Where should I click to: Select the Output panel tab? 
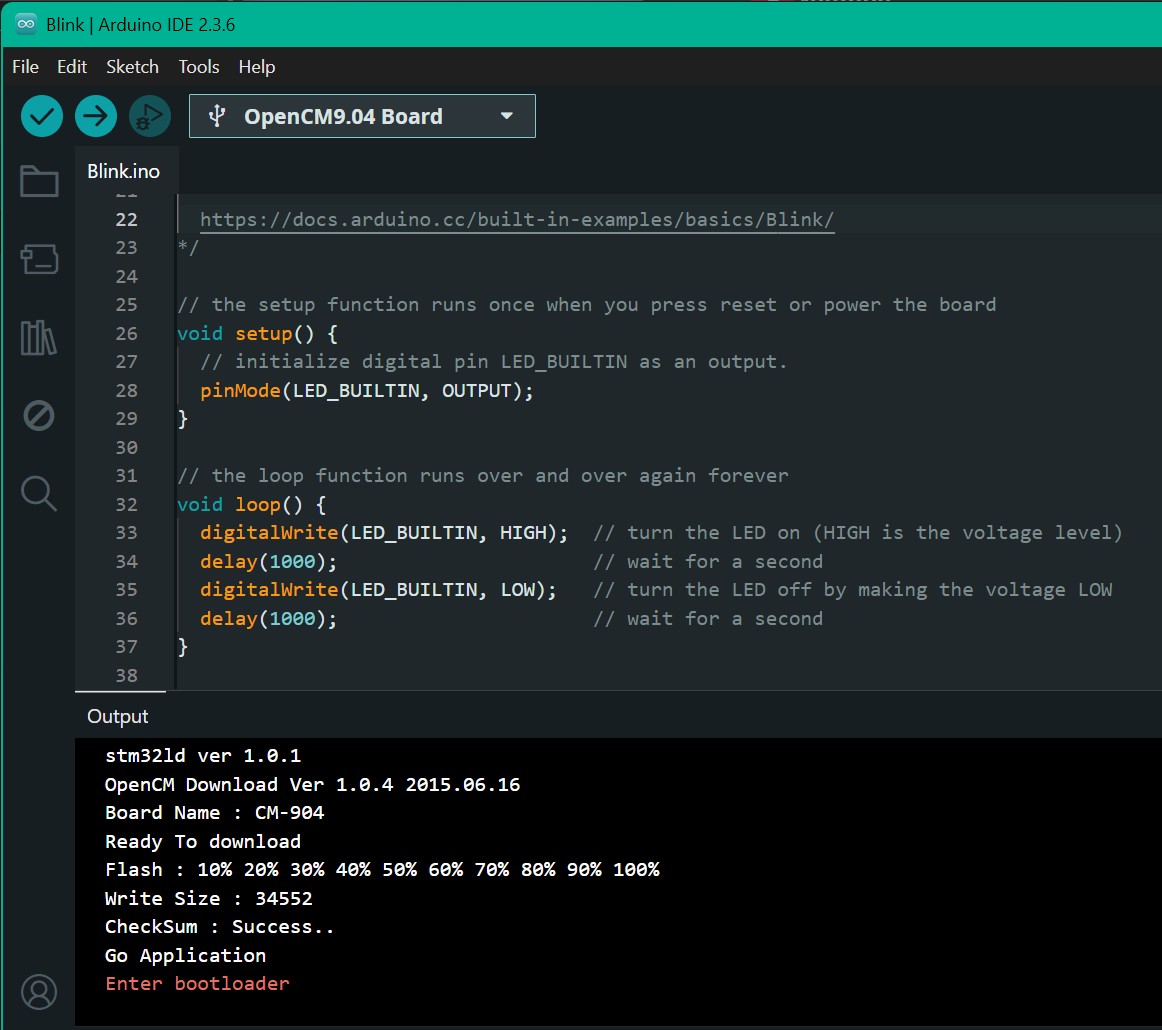[118, 716]
